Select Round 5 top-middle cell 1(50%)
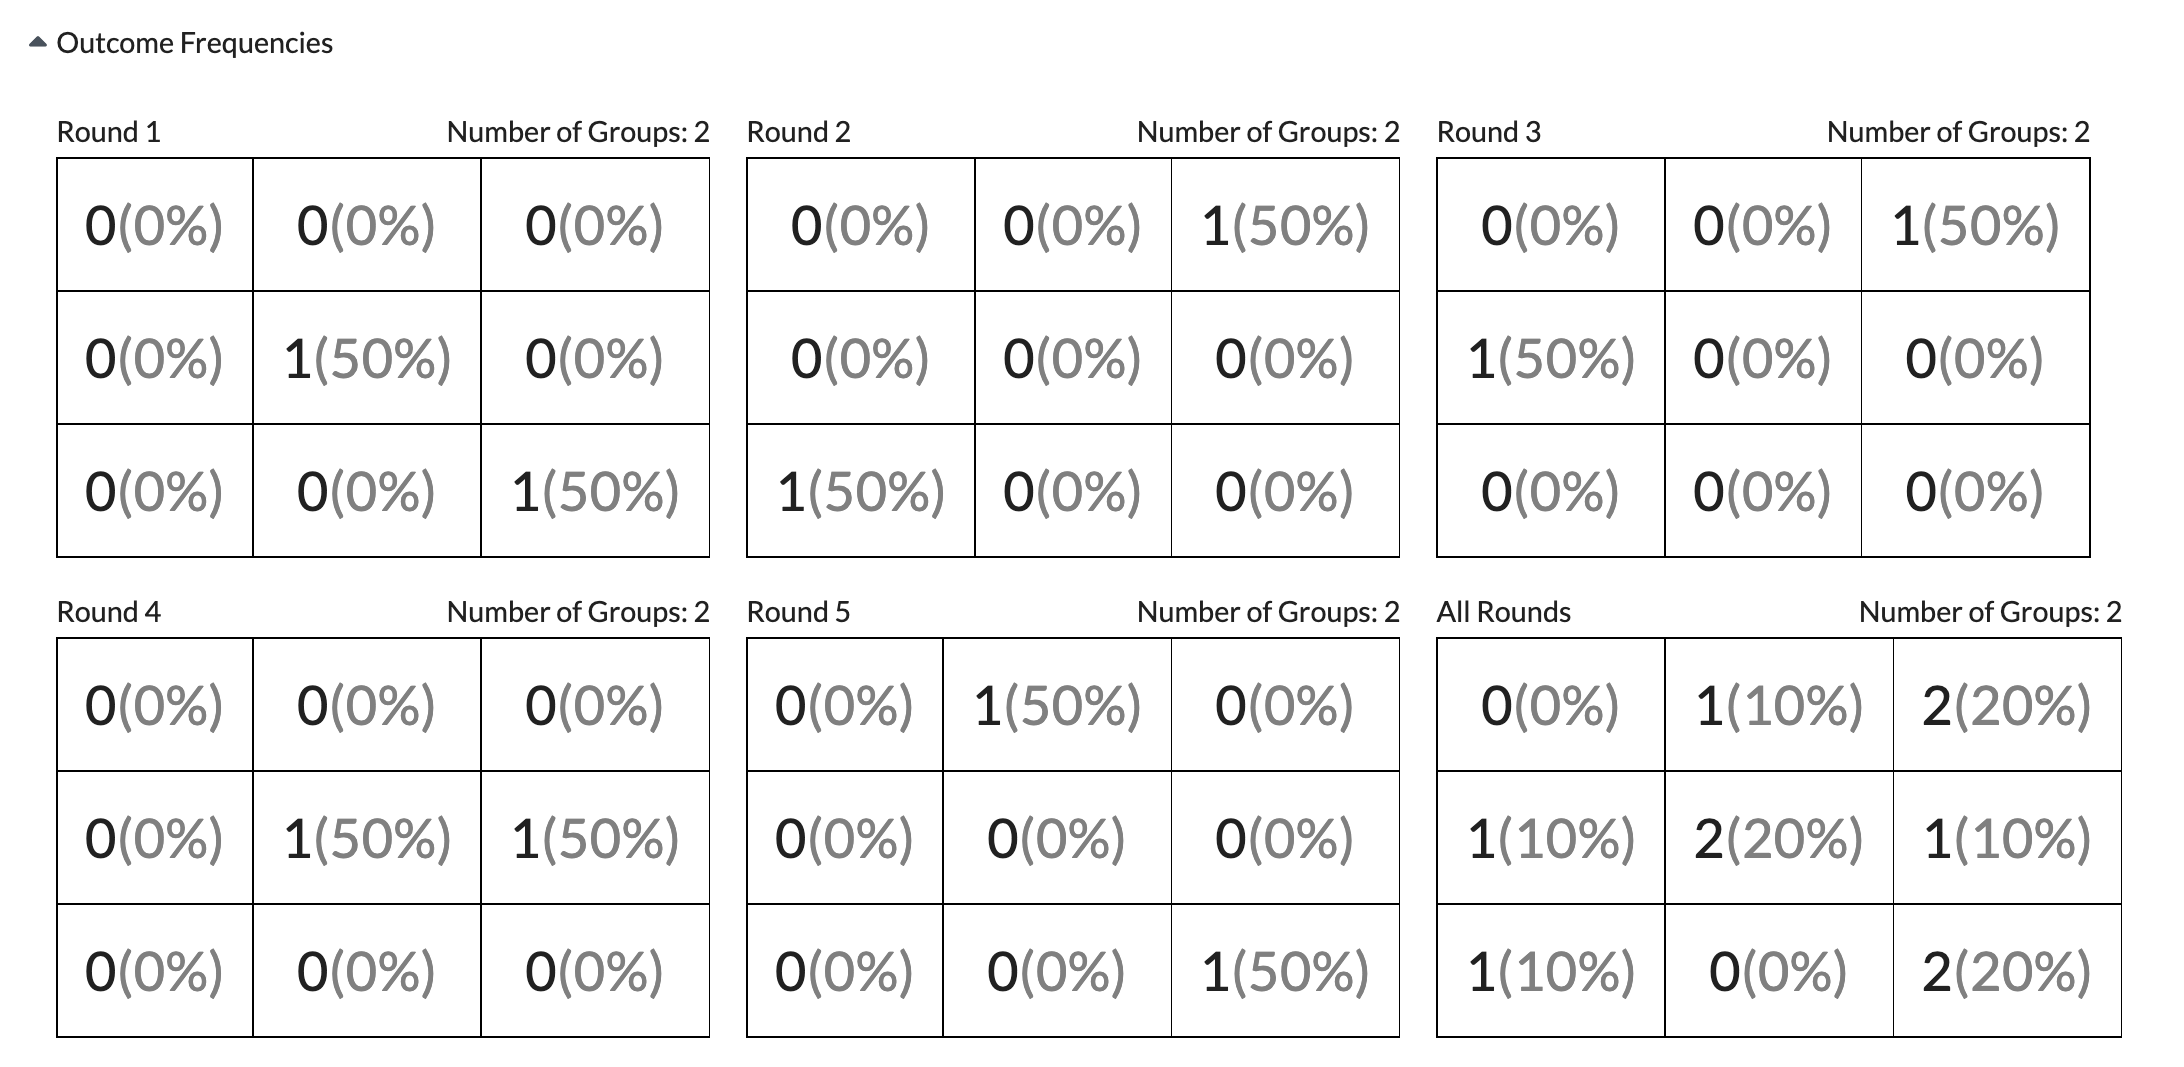This screenshot has height=1067, width=2184. (1057, 705)
